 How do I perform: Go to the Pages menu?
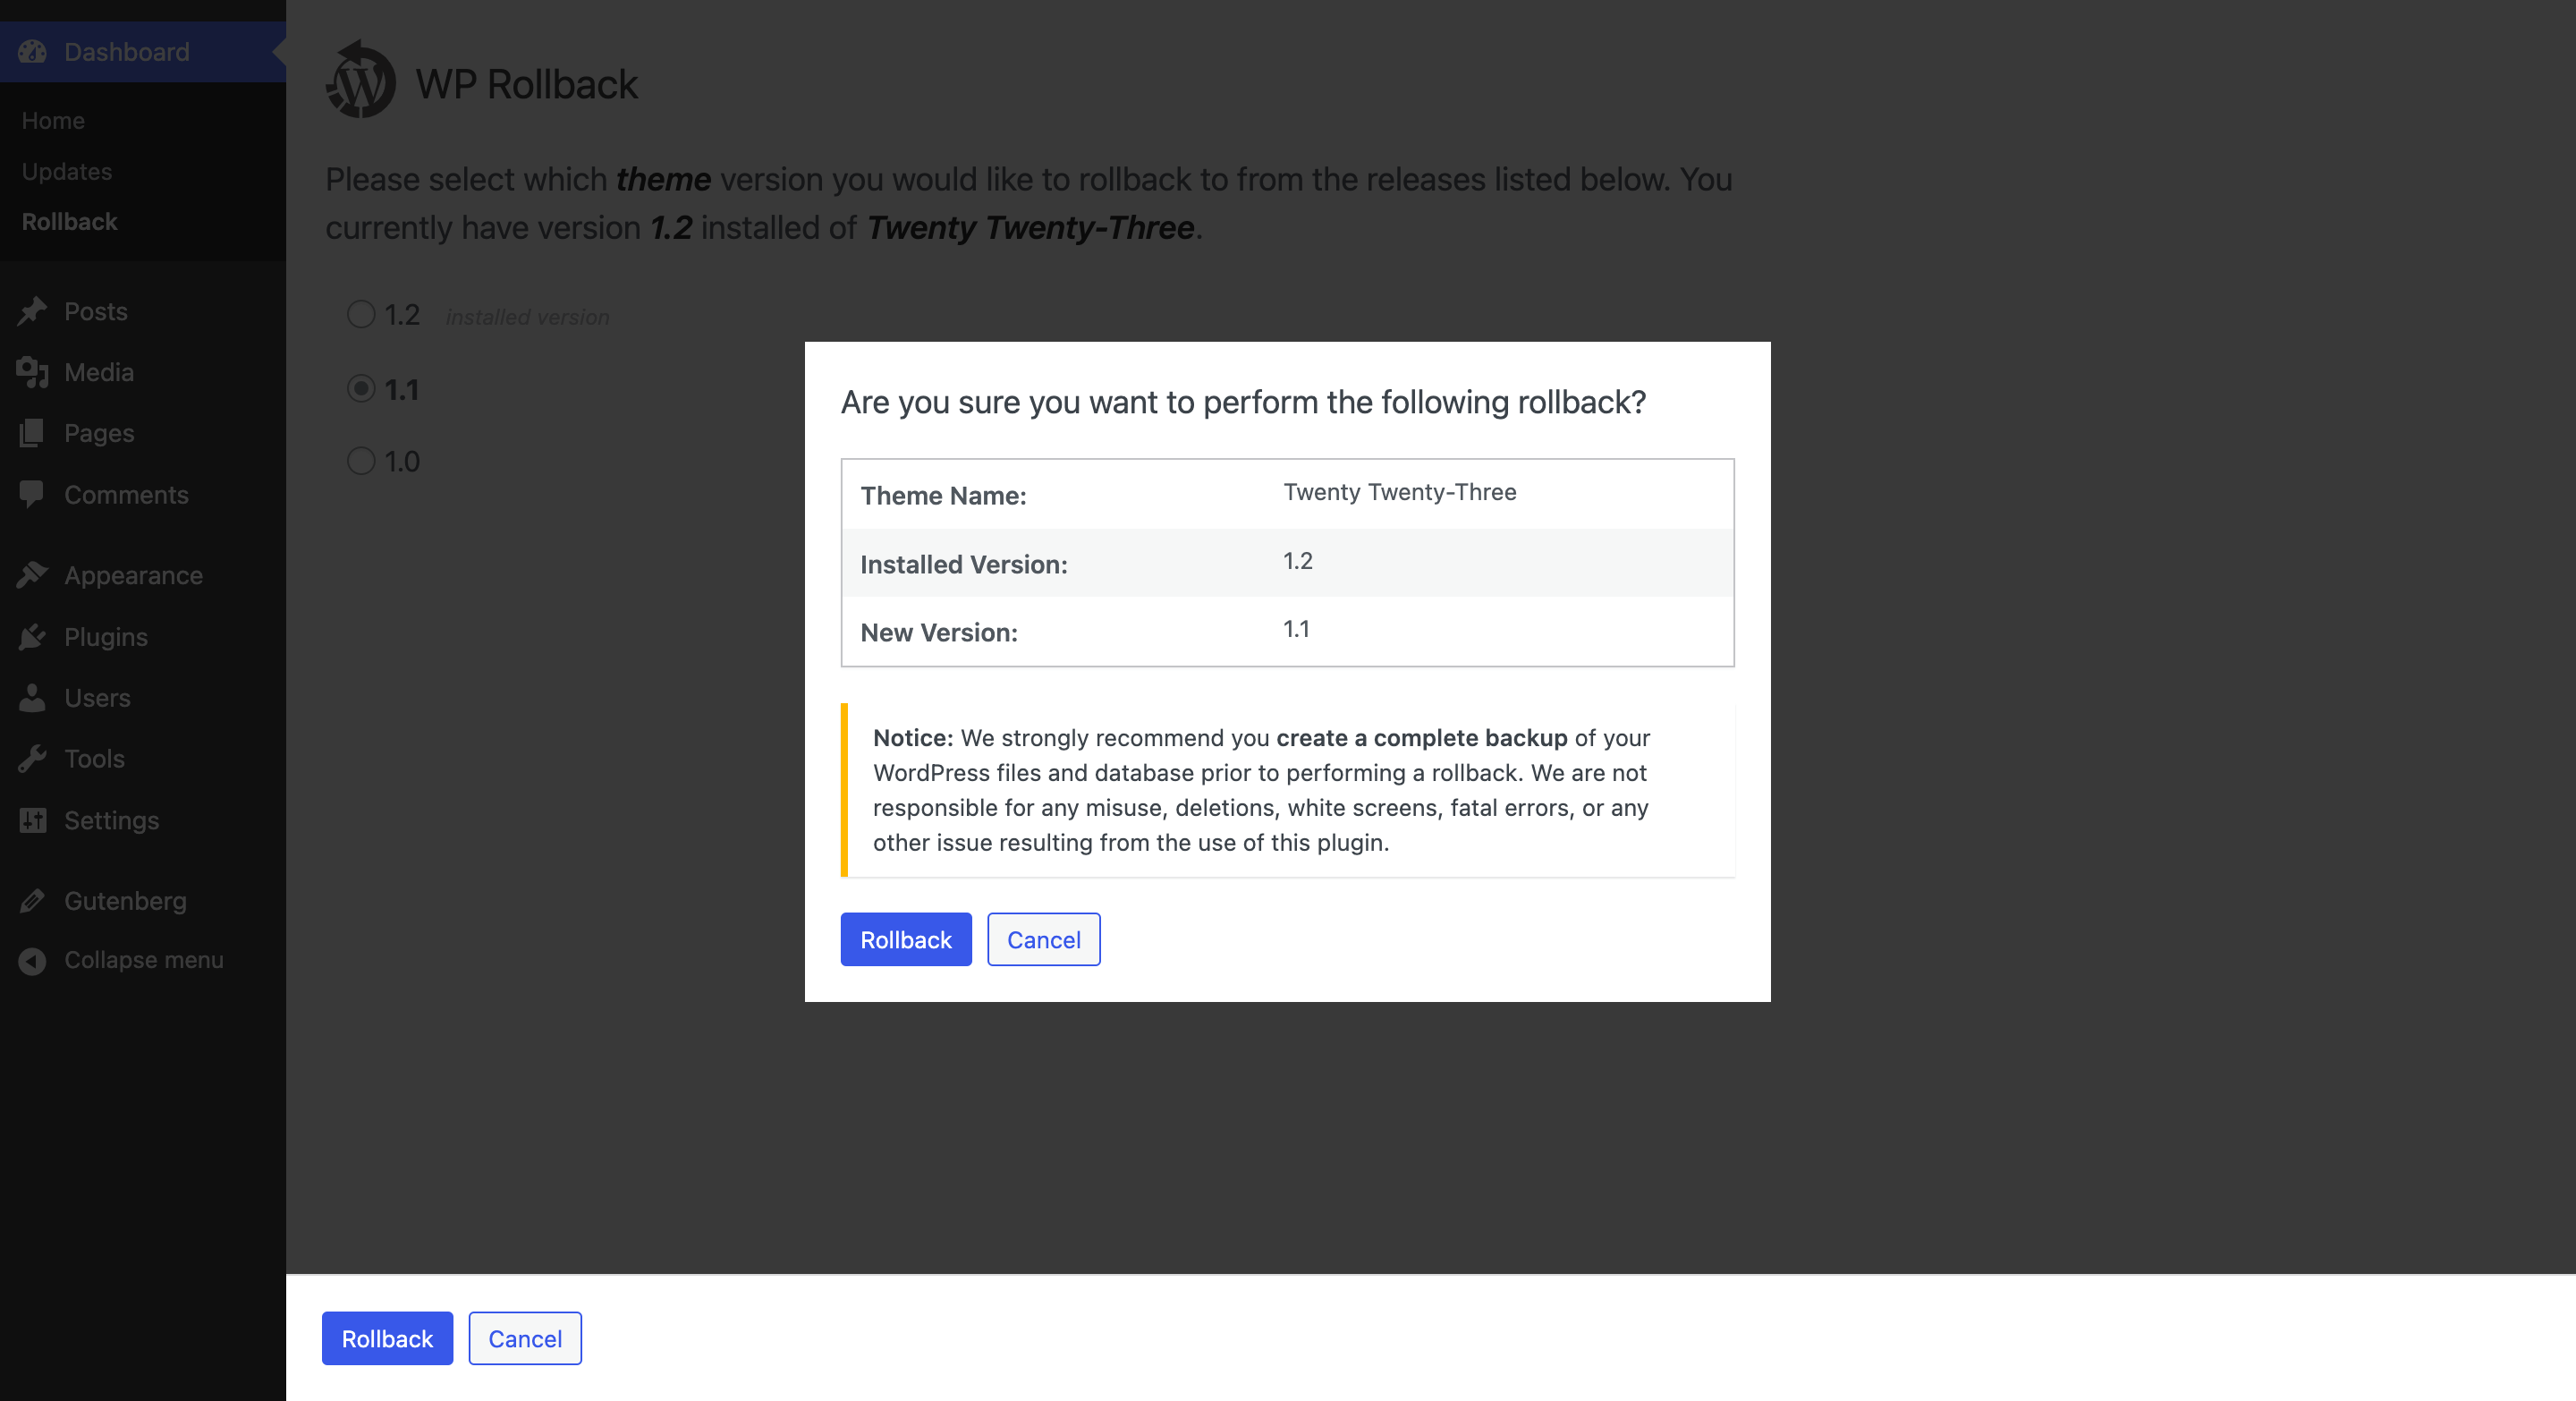(99, 433)
